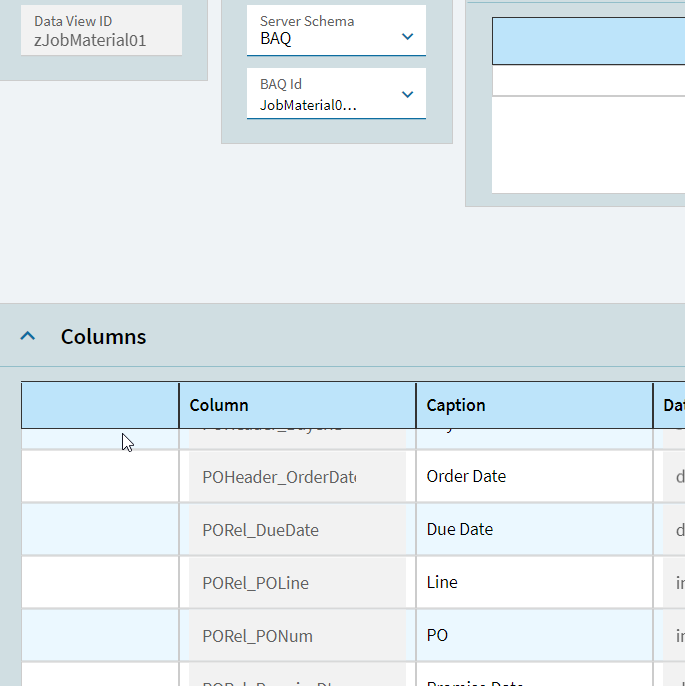
Task: Click the Caption column header
Action: click(x=535, y=405)
